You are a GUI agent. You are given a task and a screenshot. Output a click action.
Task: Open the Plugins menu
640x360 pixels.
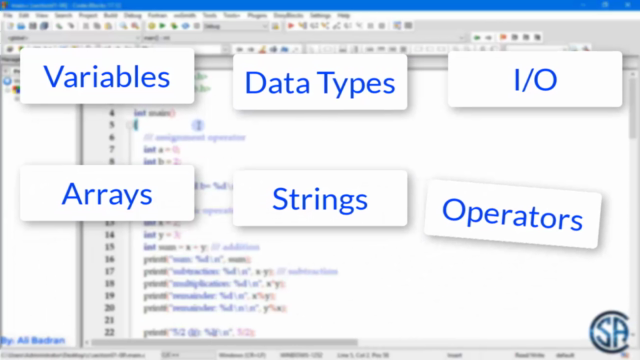coord(257,16)
